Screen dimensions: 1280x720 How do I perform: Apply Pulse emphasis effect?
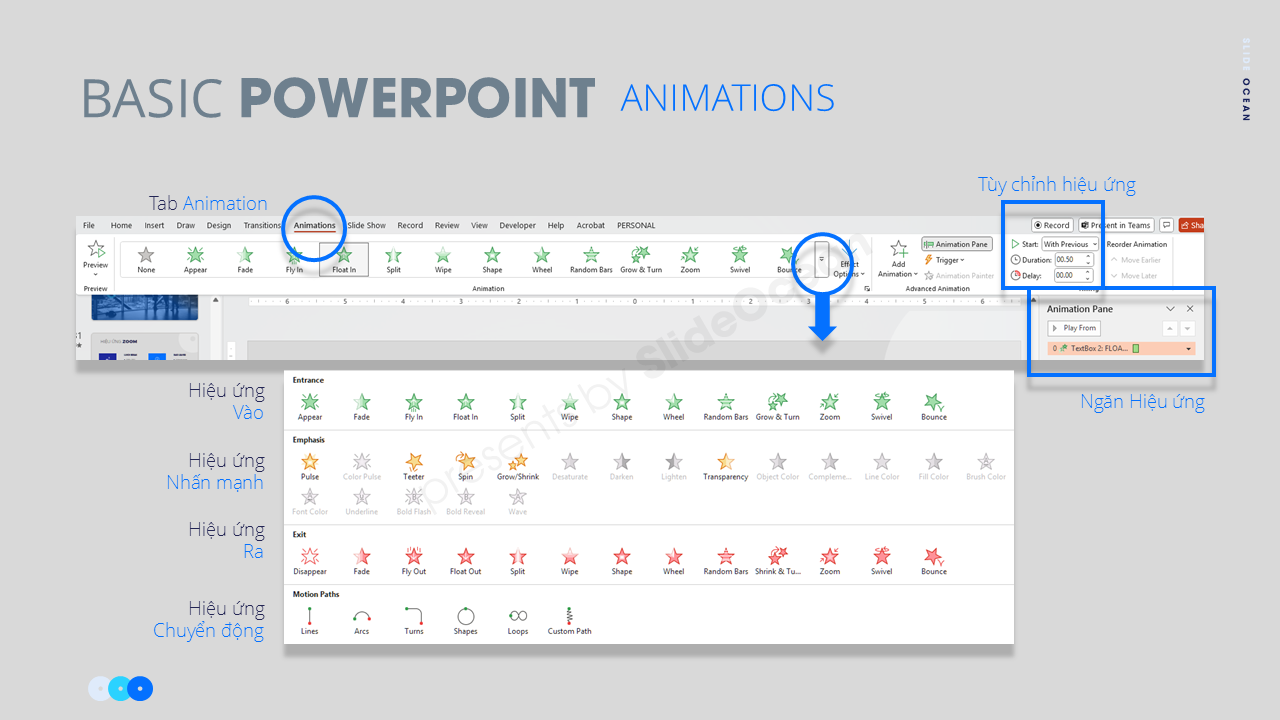[x=310, y=466]
